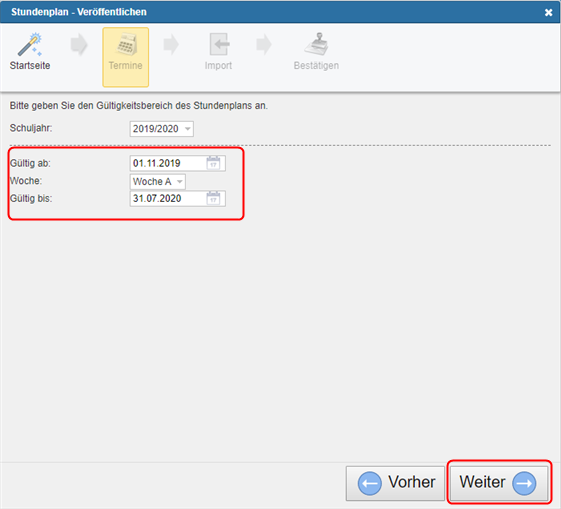Expand the Schuljahr 2019/2020 dropdown
The height and width of the screenshot is (509, 561).
(x=162, y=129)
